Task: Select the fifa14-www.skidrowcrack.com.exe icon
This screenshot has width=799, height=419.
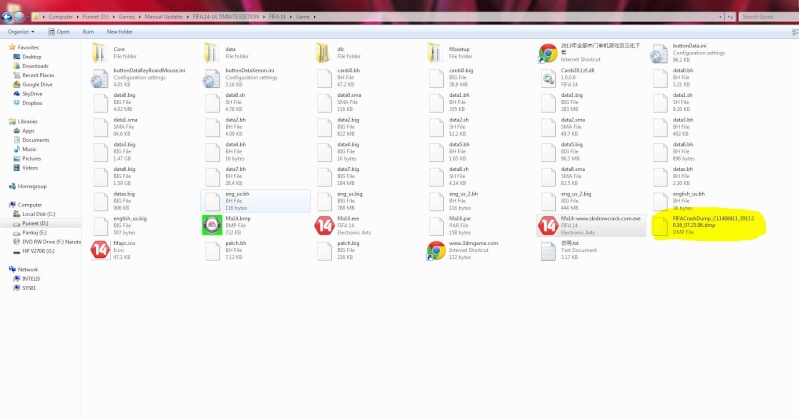Action: click(548, 225)
